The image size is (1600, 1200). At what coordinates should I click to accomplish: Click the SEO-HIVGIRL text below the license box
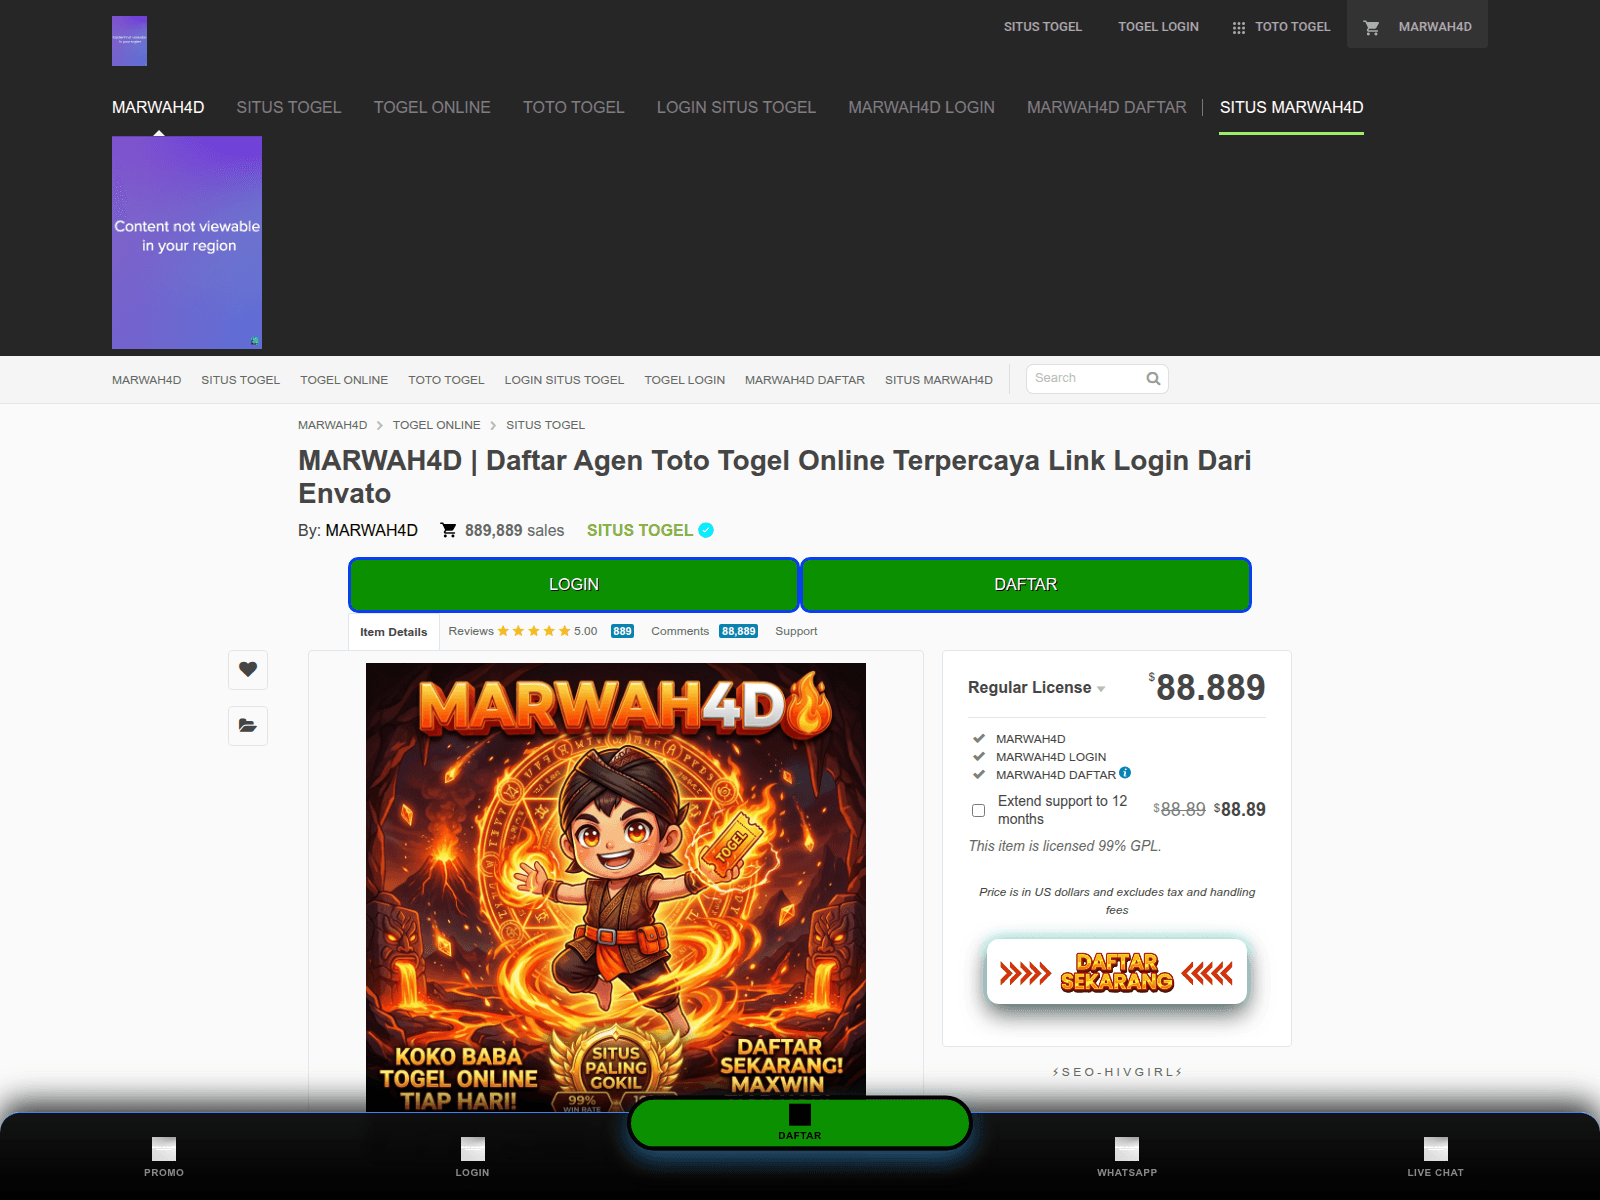1117,1072
